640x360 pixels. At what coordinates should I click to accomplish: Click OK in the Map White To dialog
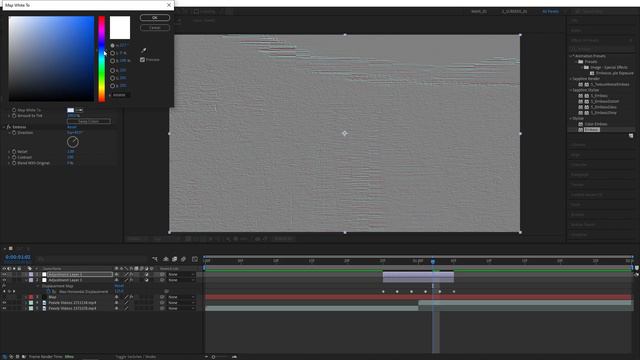pos(155,18)
